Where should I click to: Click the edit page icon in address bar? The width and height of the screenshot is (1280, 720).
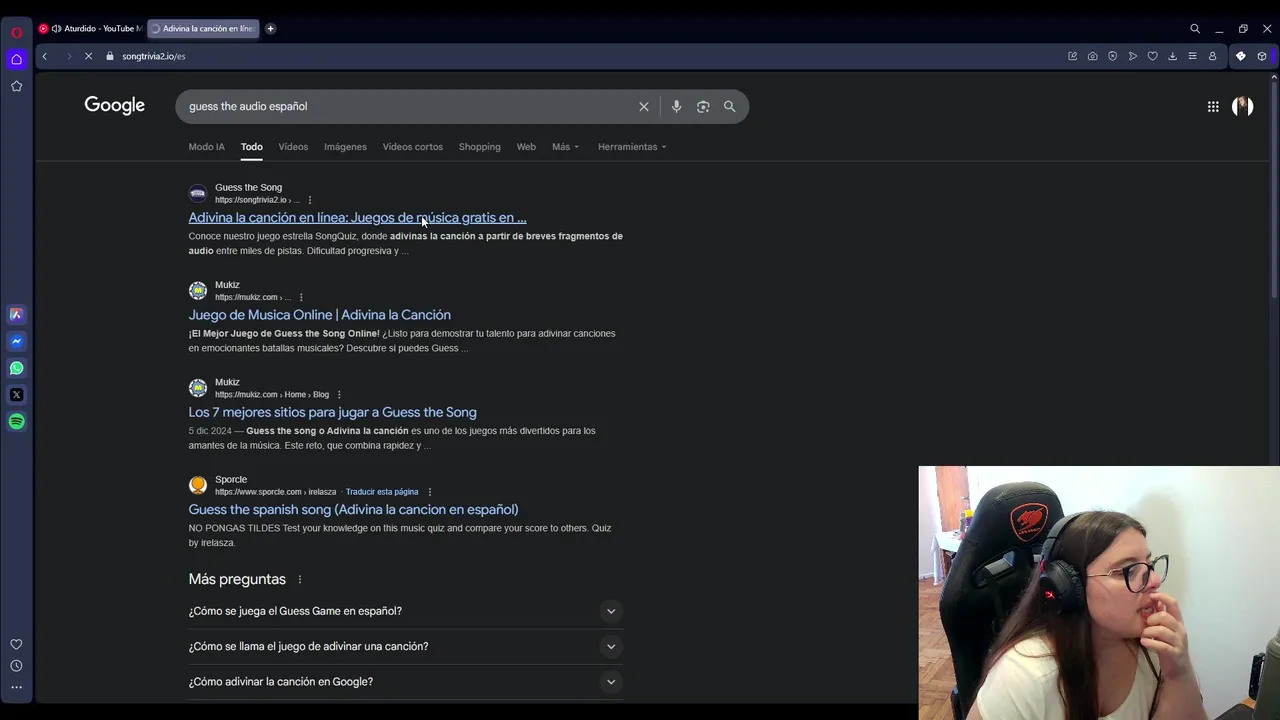tap(1072, 56)
